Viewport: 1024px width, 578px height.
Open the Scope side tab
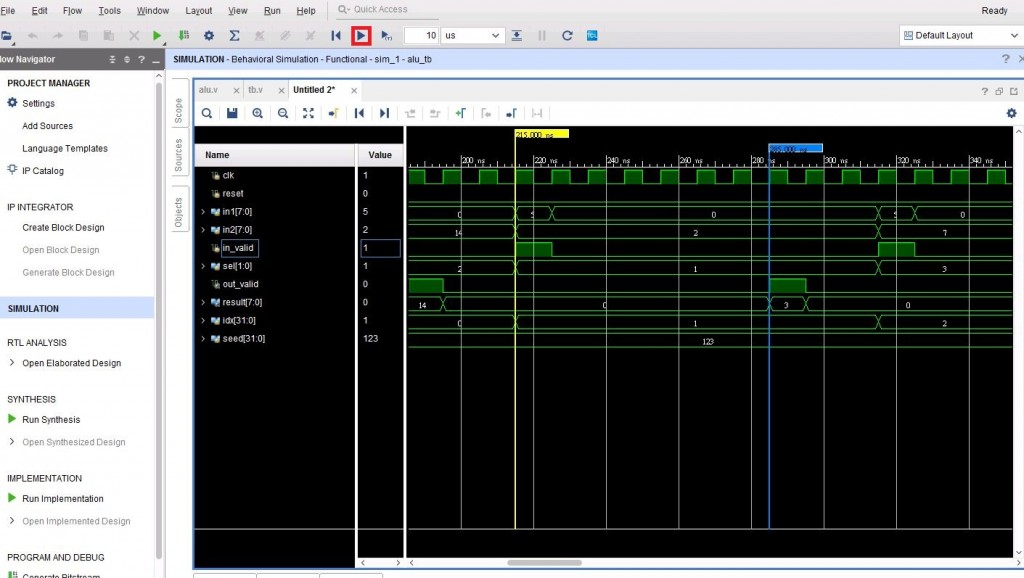click(x=178, y=110)
